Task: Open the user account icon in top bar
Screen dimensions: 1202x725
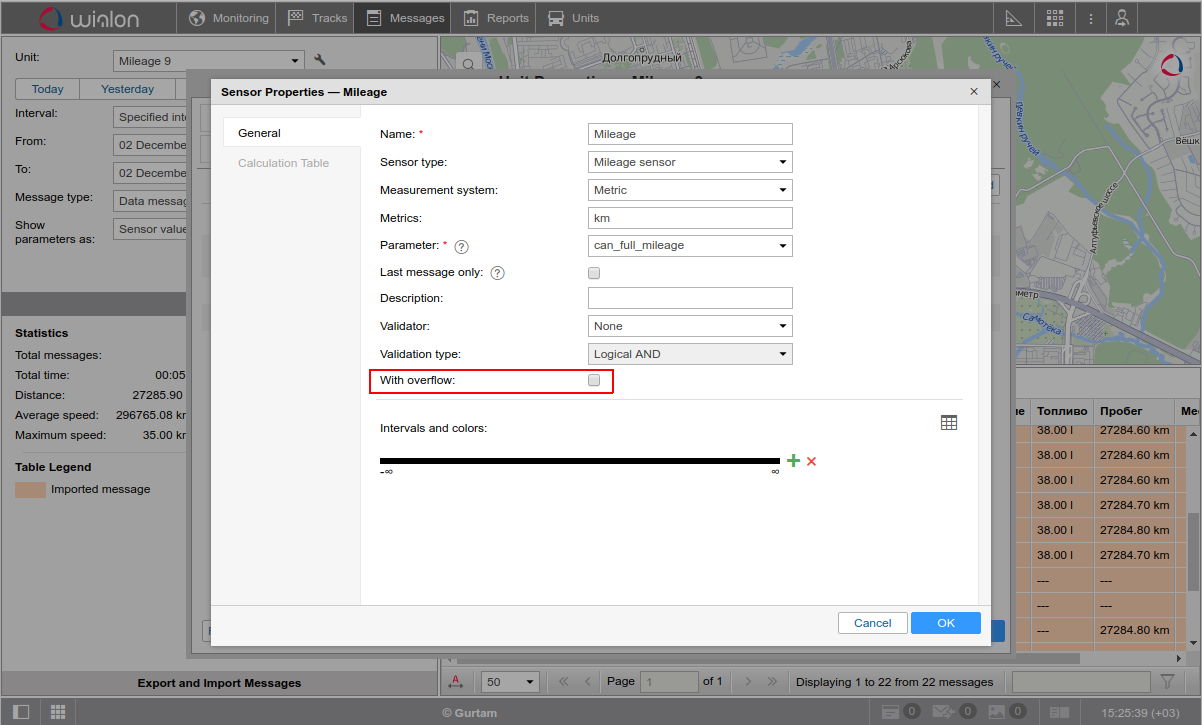Action: click(x=1123, y=18)
